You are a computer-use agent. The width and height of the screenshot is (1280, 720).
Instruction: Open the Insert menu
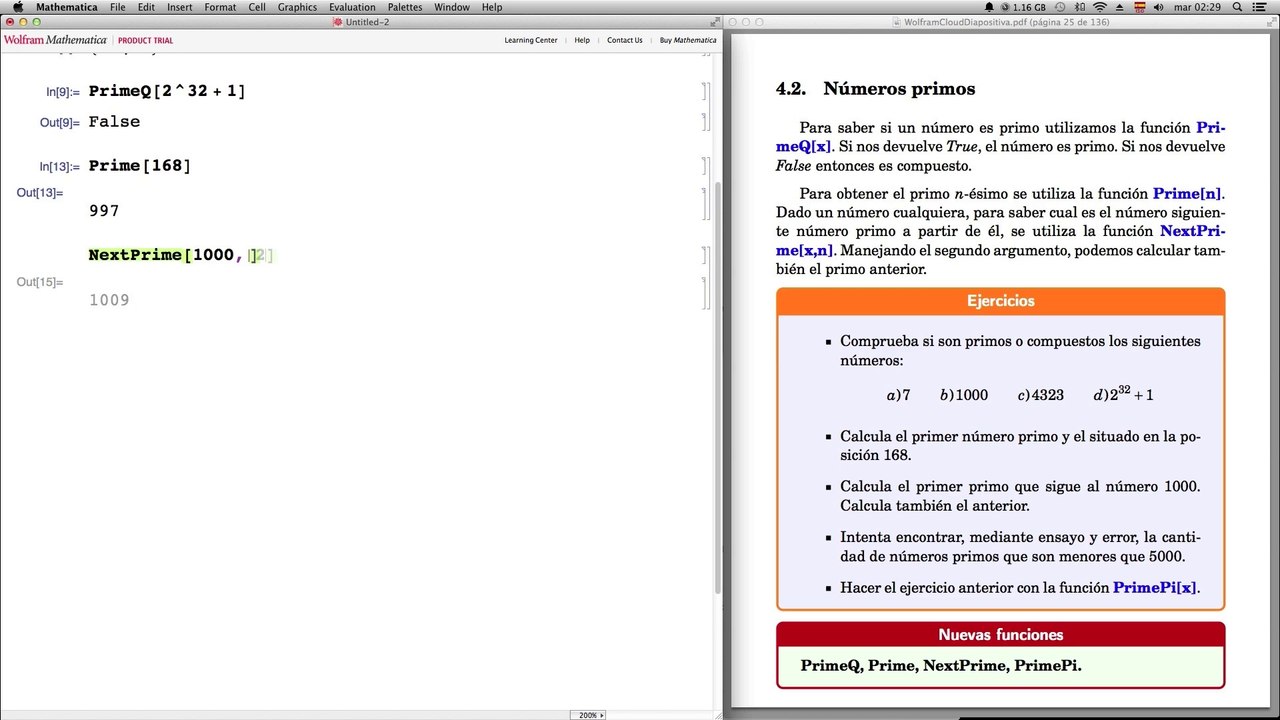pos(180,7)
